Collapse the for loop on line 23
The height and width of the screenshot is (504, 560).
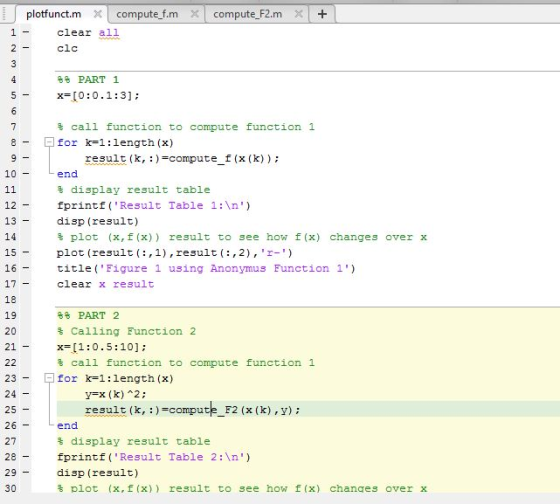(x=49, y=378)
